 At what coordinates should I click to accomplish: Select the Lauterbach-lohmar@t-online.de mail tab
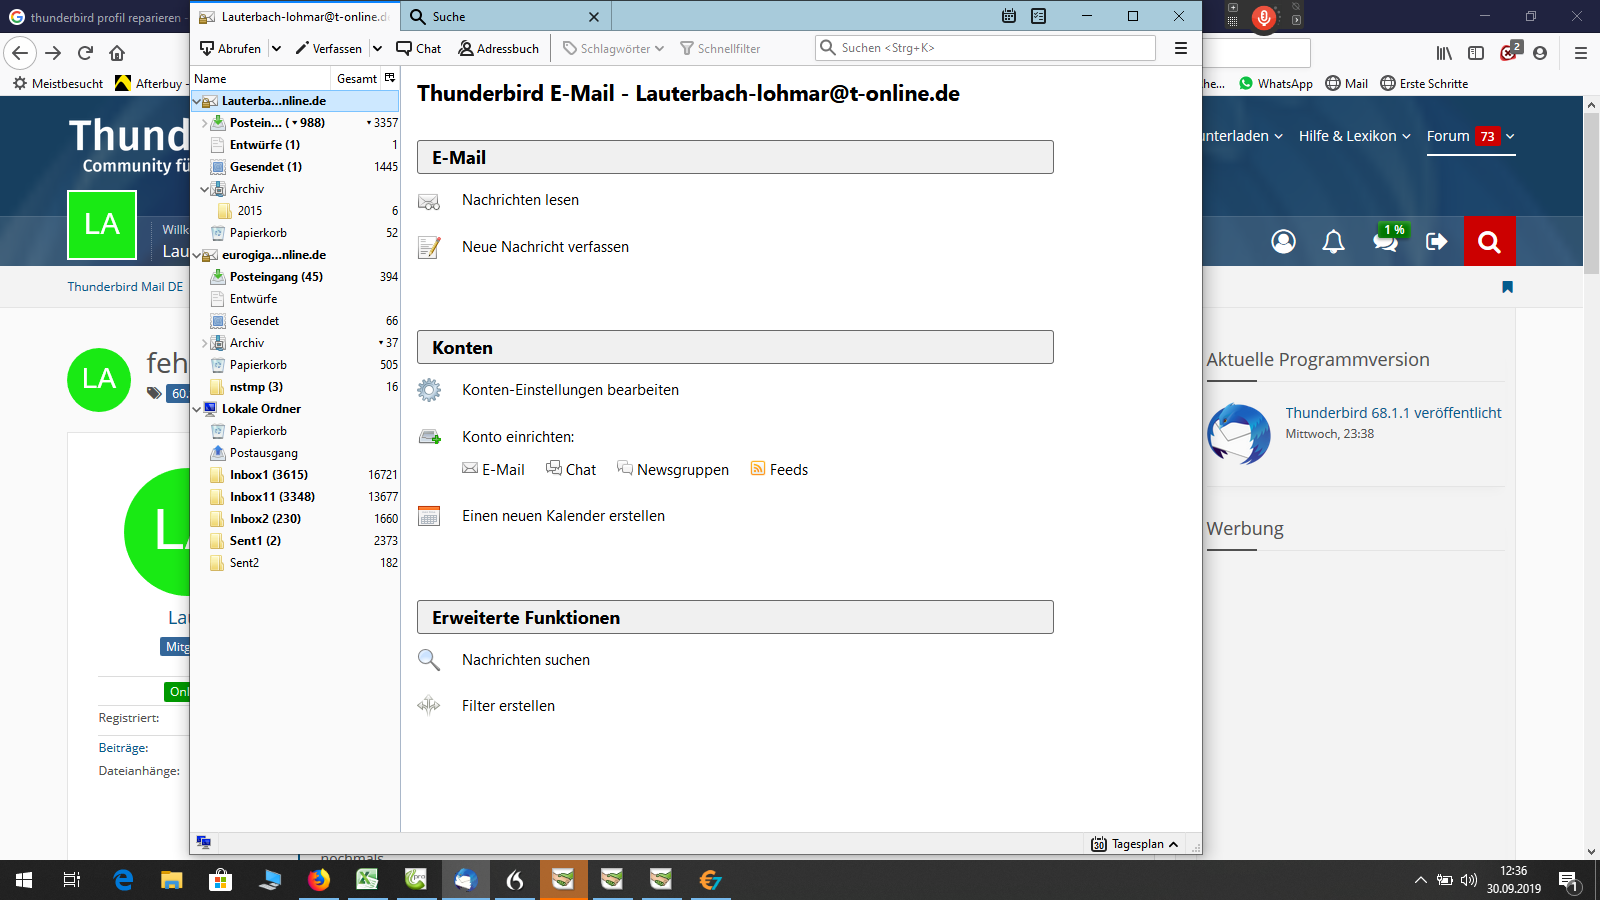295,17
